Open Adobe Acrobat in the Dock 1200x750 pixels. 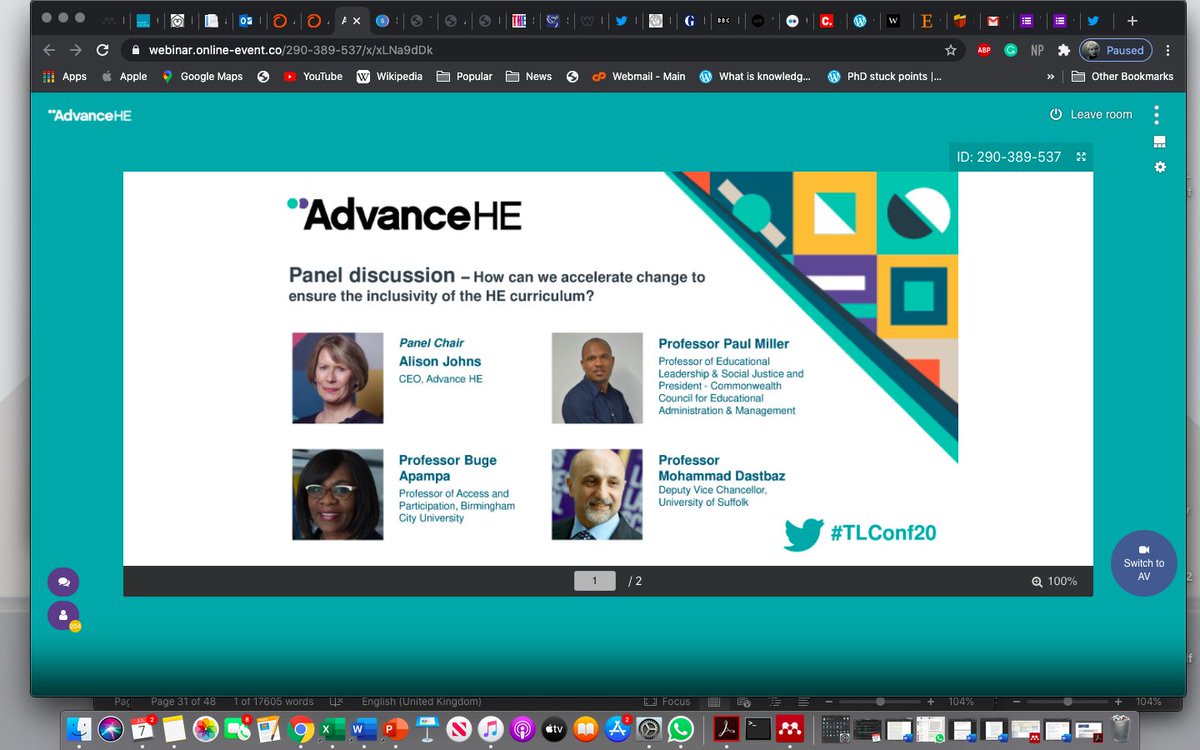(725, 729)
